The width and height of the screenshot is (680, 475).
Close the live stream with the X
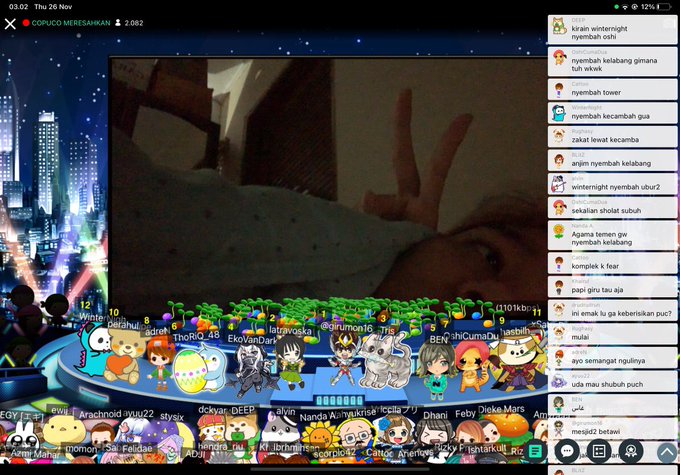(x=10, y=23)
